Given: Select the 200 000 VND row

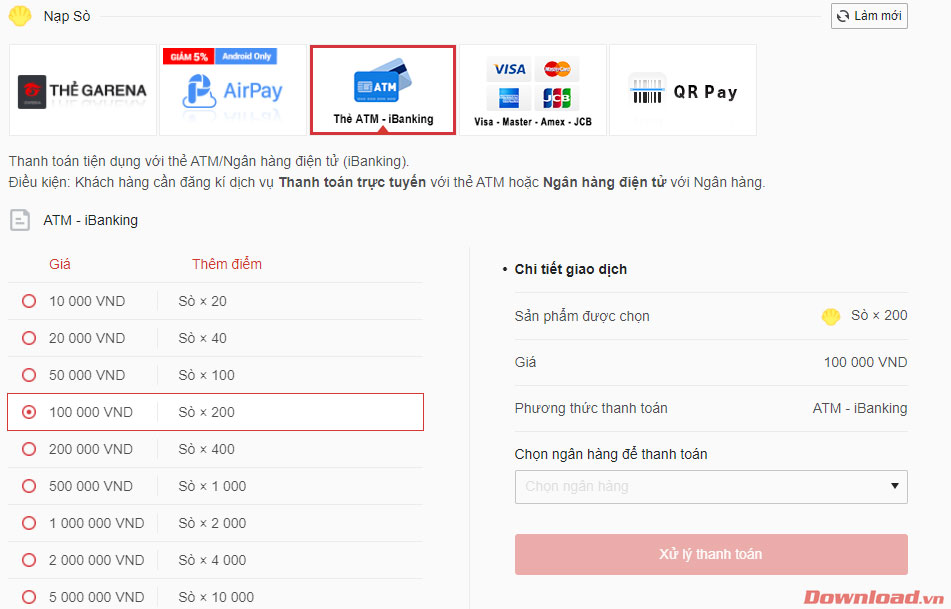Looking at the screenshot, I should coord(215,449).
